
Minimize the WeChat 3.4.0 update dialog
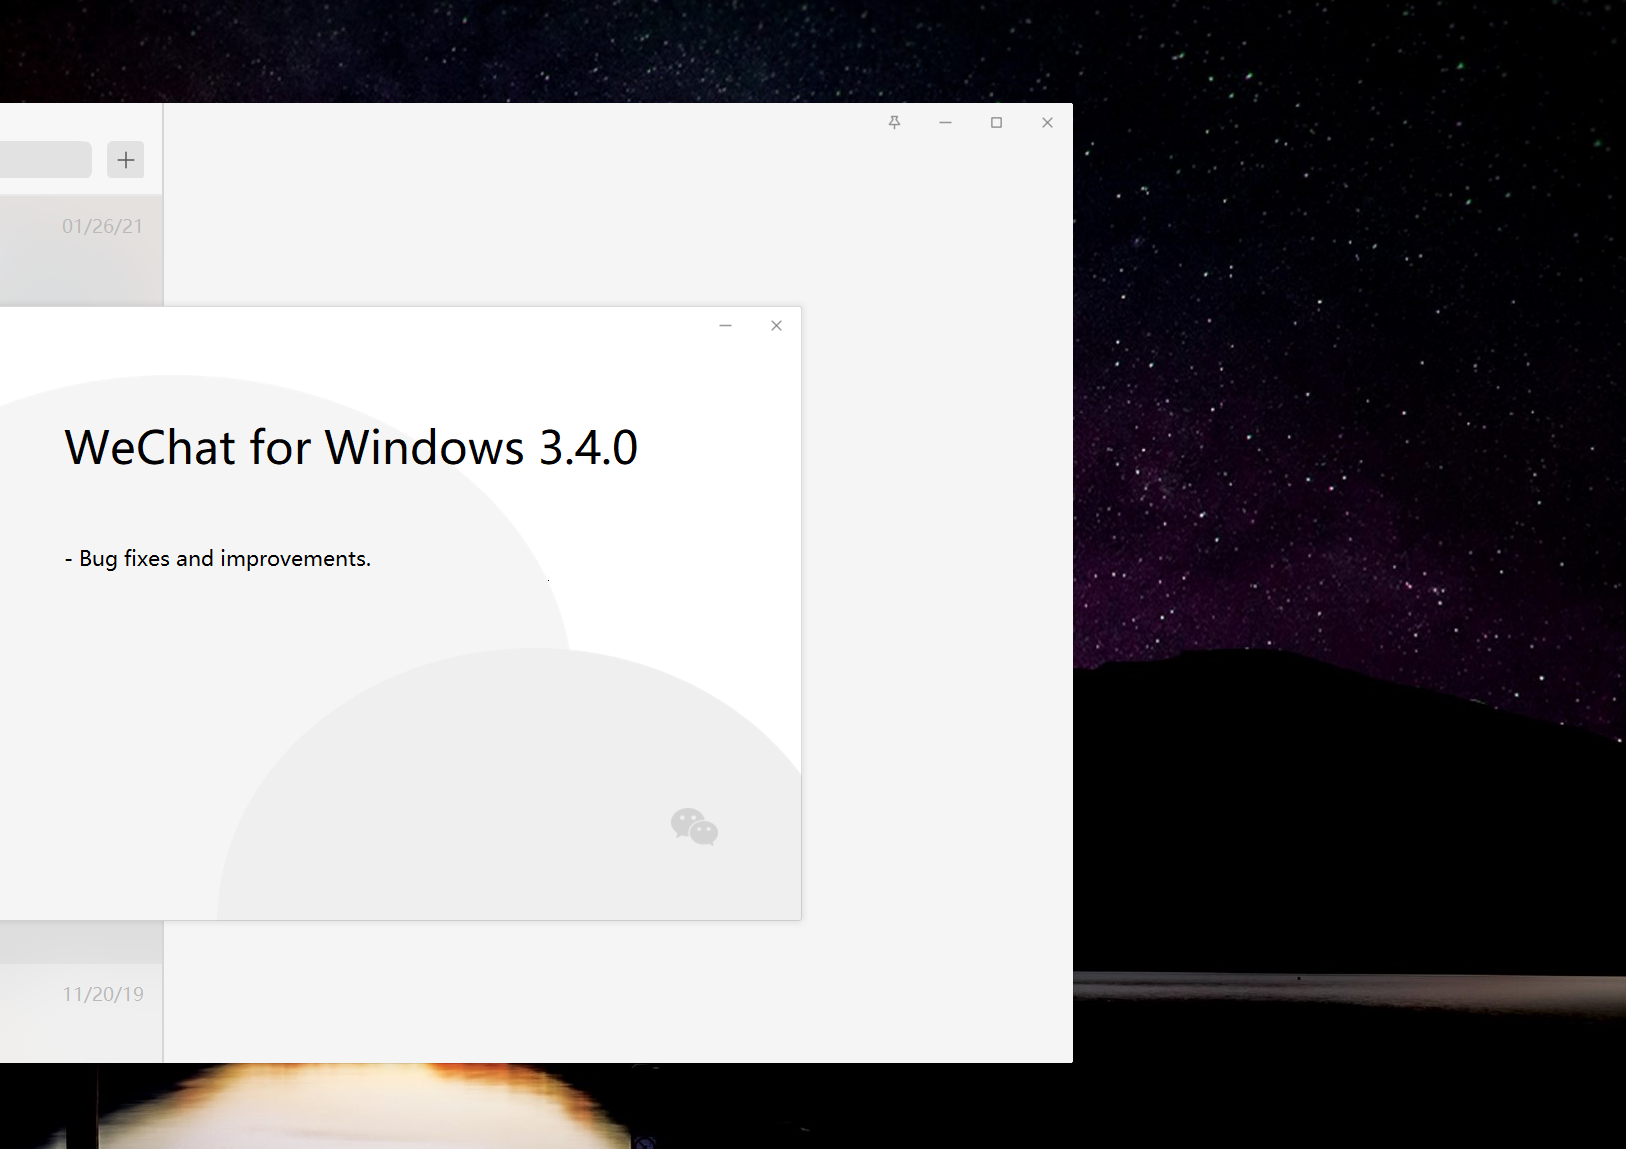point(726,326)
